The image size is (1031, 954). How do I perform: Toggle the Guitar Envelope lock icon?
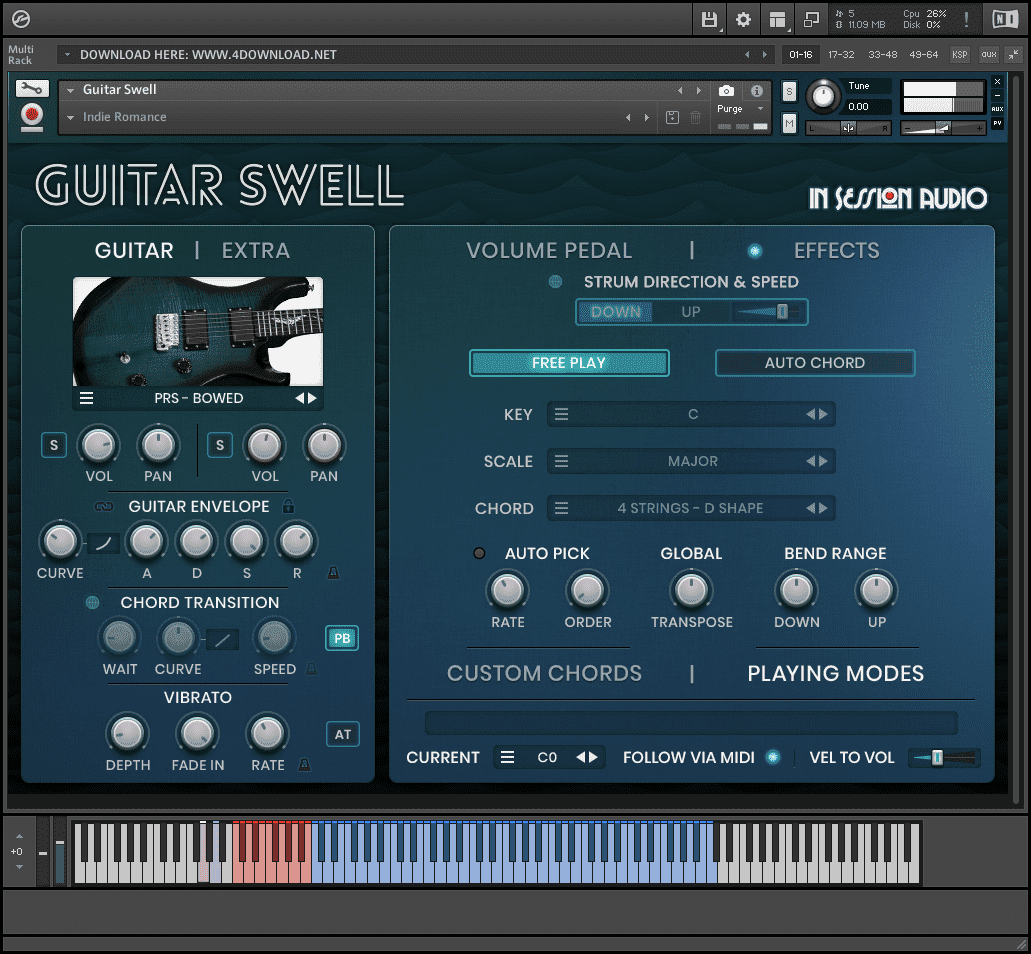pyautogui.click(x=288, y=506)
